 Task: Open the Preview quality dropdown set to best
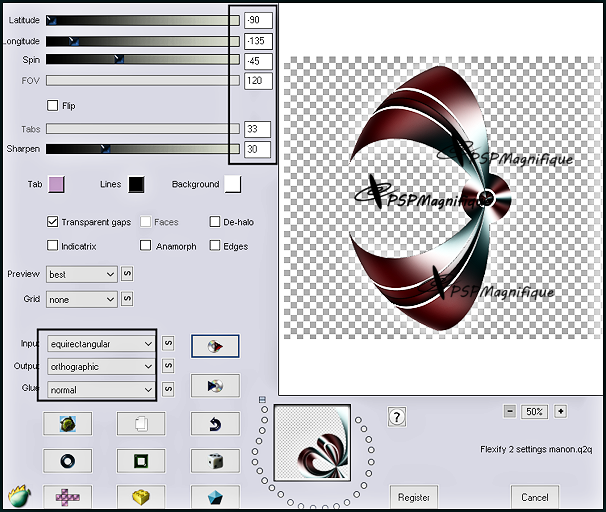pyautogui.click(x=82, y=274)
